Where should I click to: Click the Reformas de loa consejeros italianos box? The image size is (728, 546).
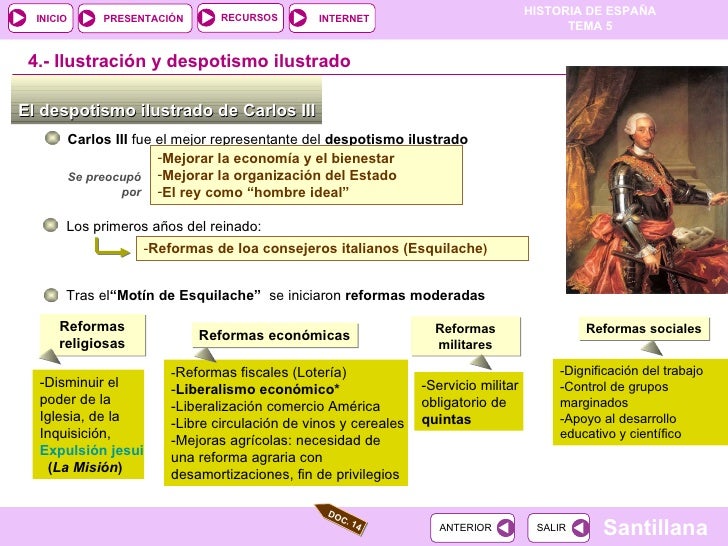pyautogui.click(x=332, y=248)
